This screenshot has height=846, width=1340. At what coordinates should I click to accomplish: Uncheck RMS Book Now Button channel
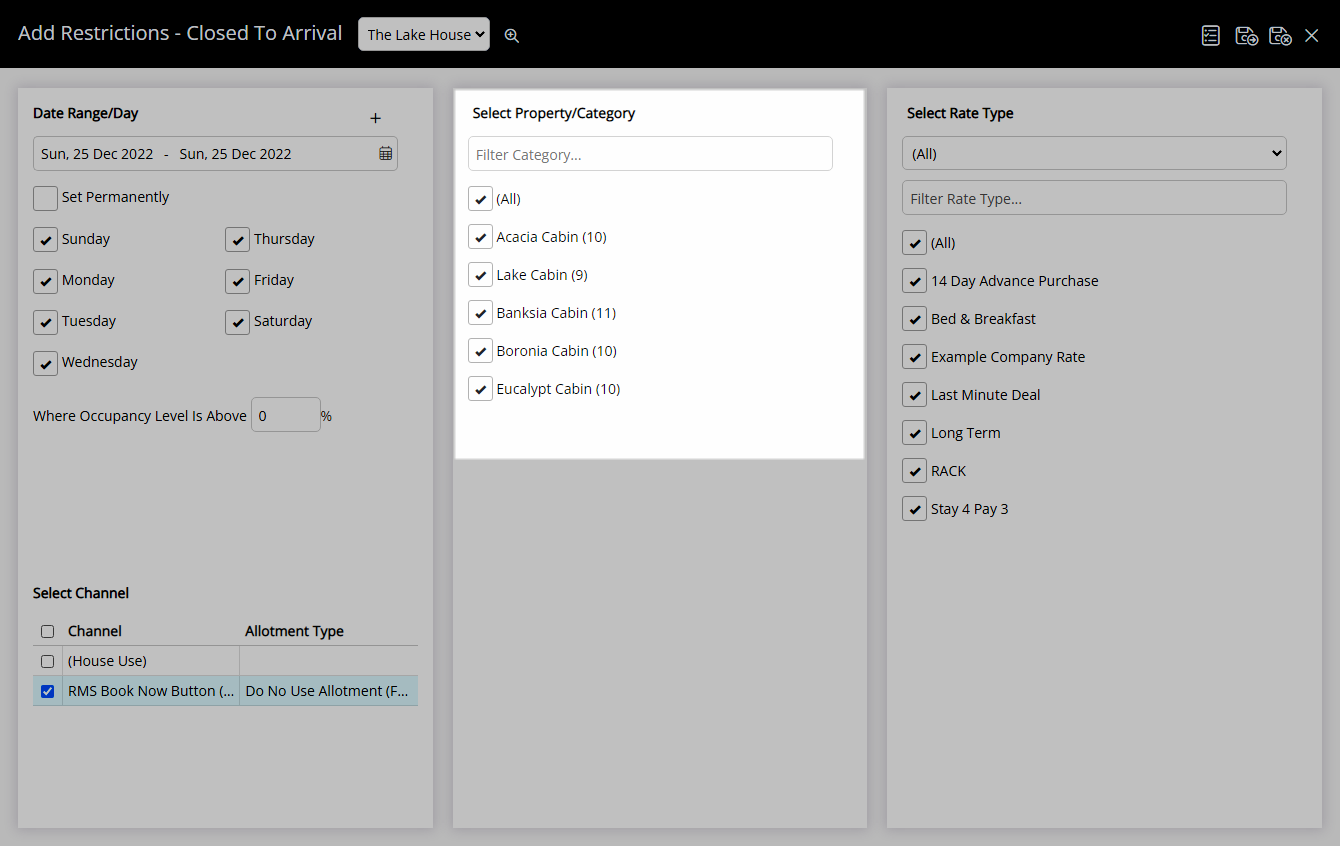pyautogui.click(x=47, y=691)
